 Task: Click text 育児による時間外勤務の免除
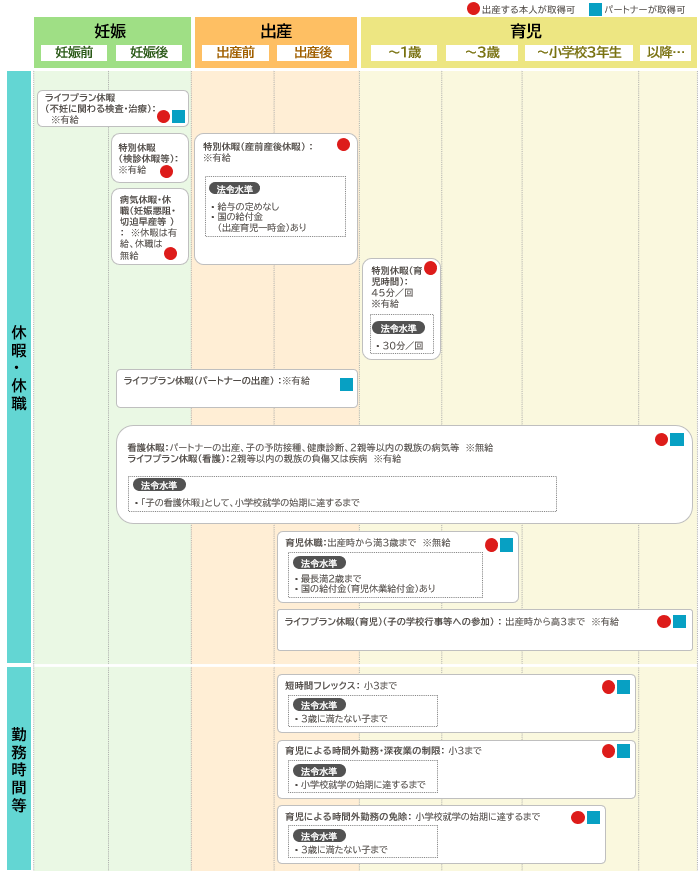(x=348, y=817)
